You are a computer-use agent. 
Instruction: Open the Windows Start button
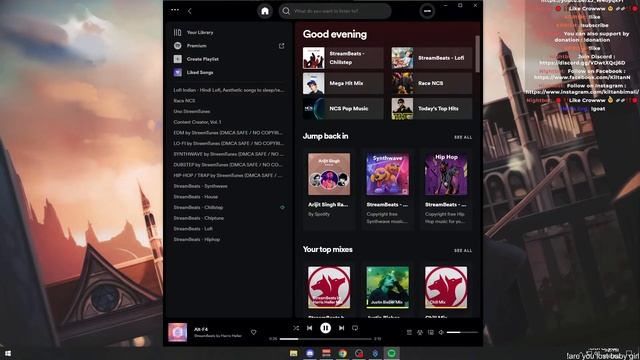point(7,353)
